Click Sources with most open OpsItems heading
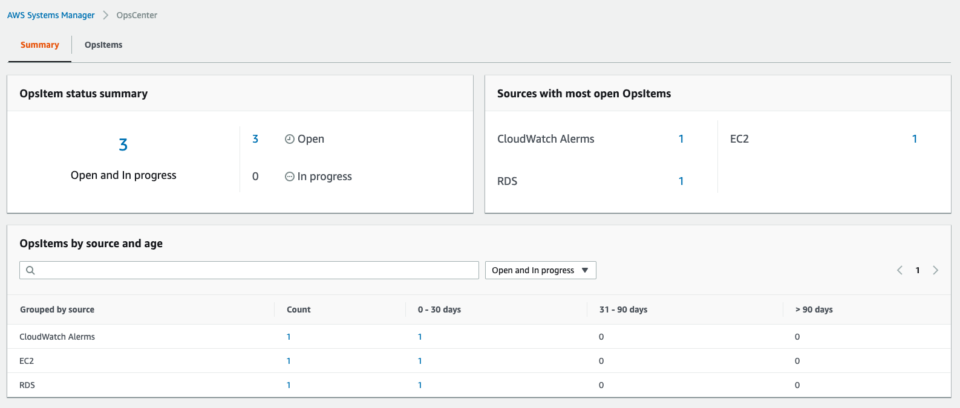This screenshot has height=408, width=960. [584, 94]
